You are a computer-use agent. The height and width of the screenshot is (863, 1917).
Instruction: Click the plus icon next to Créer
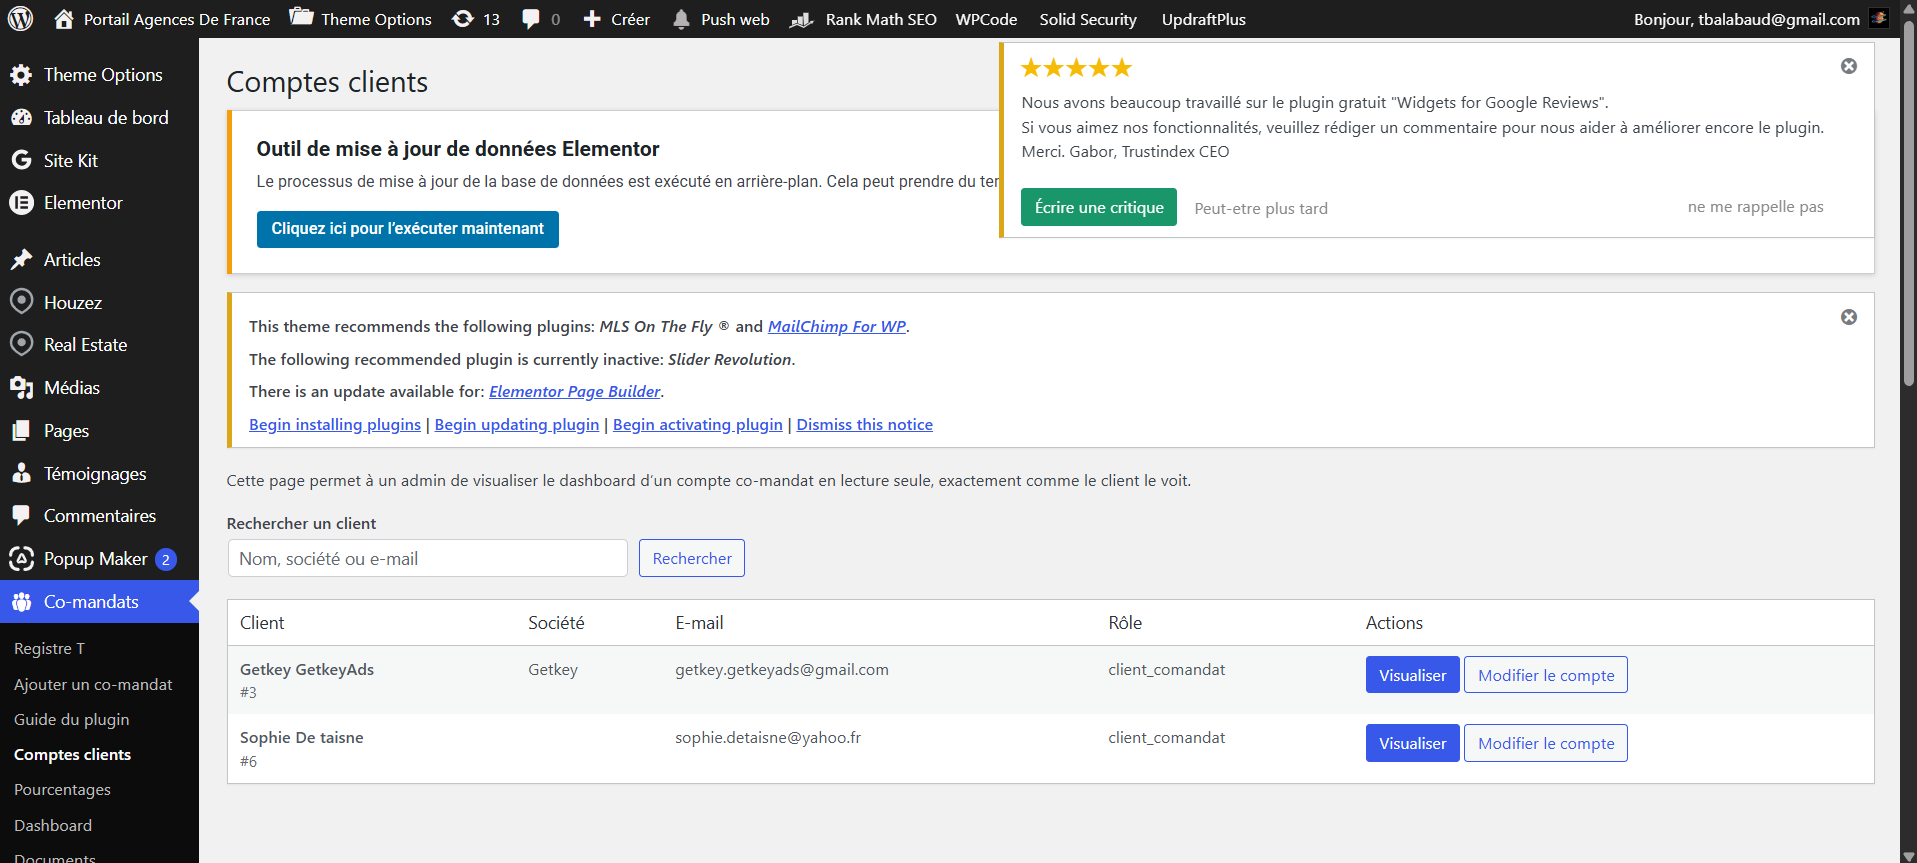pyautogui.click(x=592, y=19)
